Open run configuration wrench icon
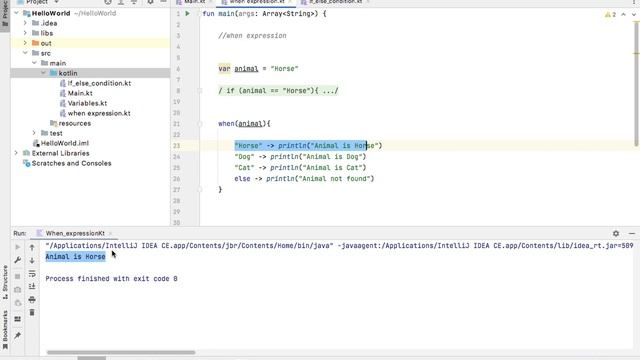 point(18,260)
